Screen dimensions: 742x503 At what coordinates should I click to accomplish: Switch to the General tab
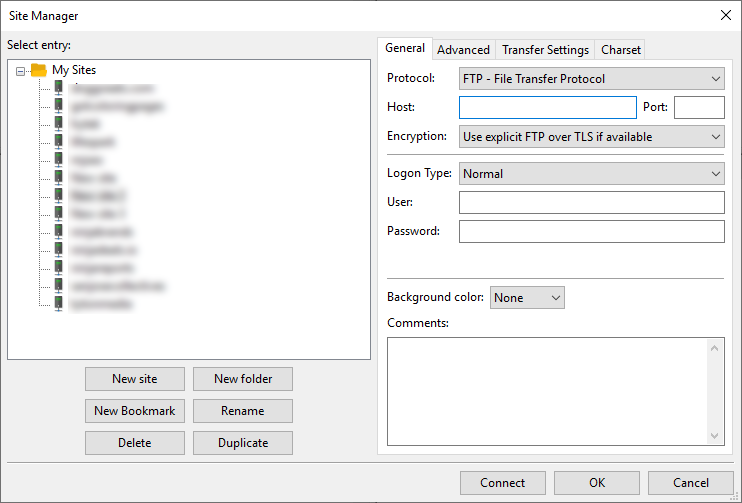click(x=405, y=48)
